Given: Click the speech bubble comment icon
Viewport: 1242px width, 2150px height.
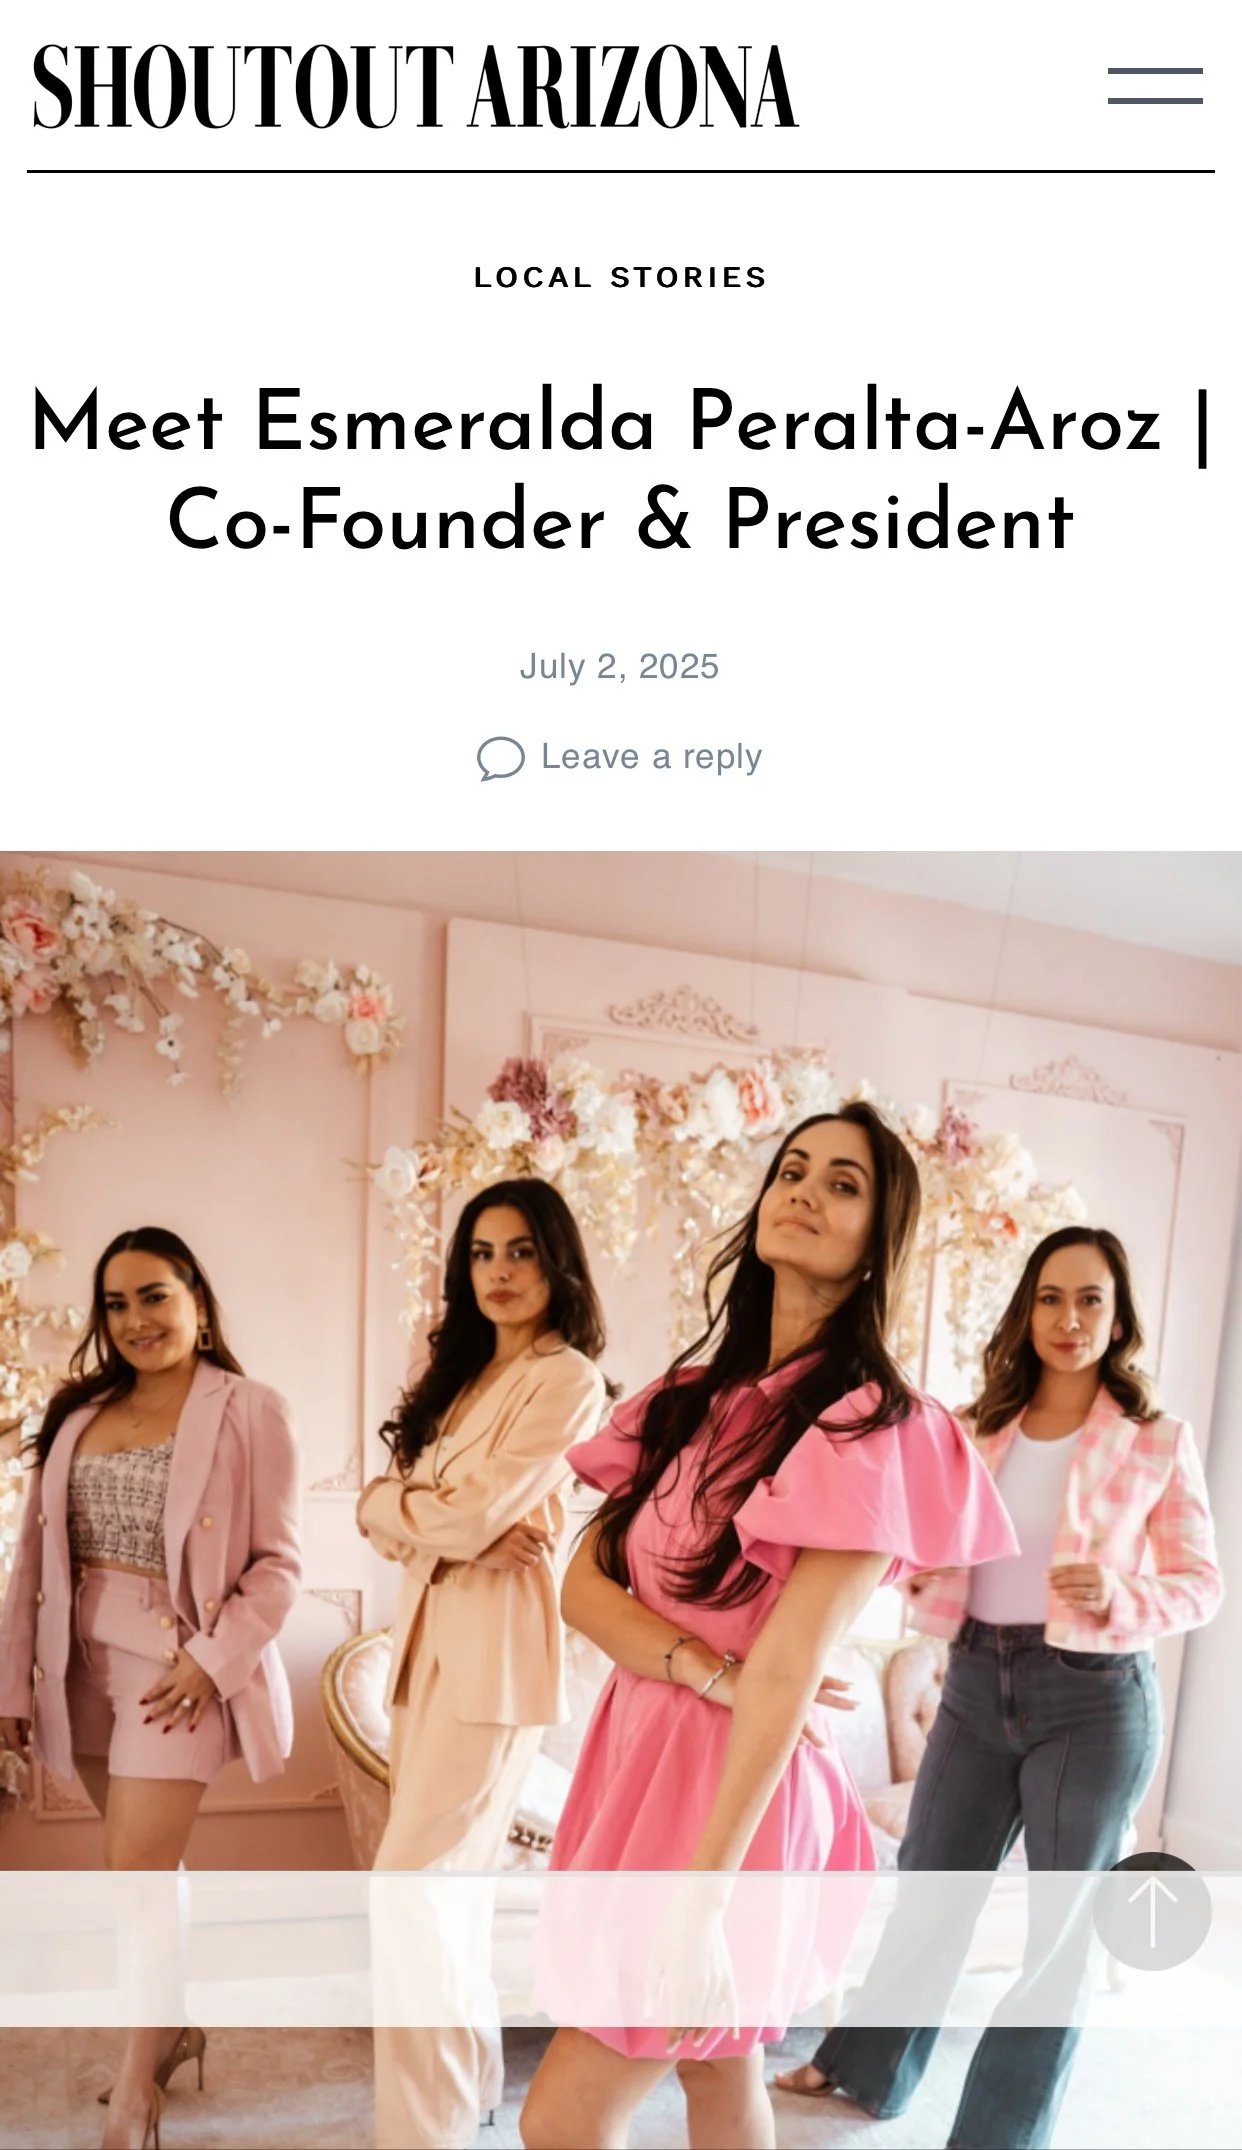Looking at the screenshot, I should 501,758.
